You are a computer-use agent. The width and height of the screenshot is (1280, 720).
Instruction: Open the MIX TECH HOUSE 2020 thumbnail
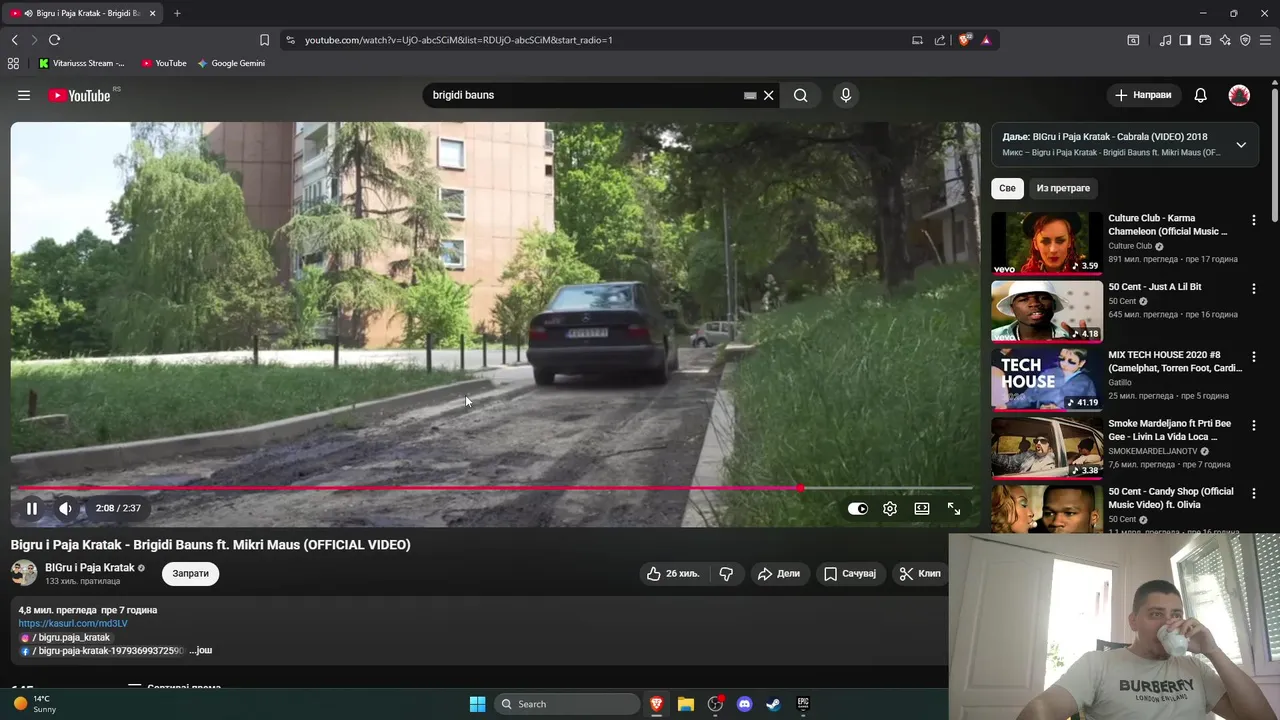tap(1047, 379)
